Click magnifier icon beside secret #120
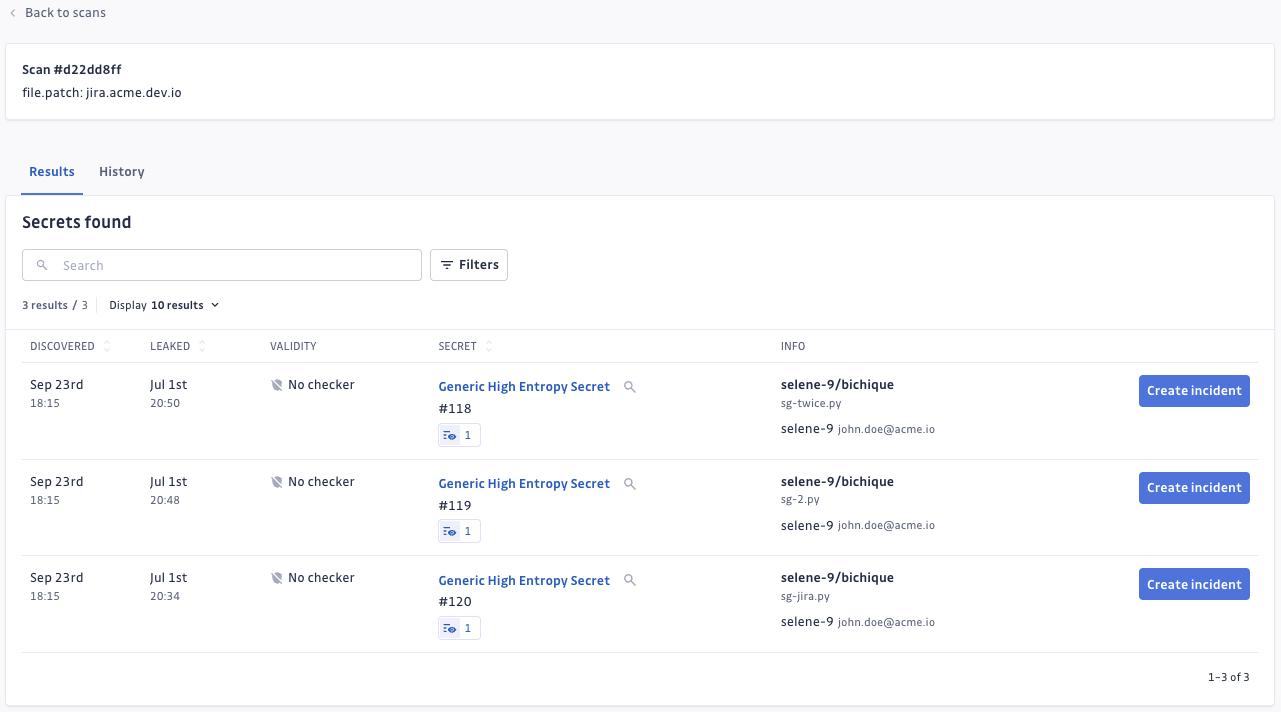The image size is (1281, 712). tap(630, 580)
